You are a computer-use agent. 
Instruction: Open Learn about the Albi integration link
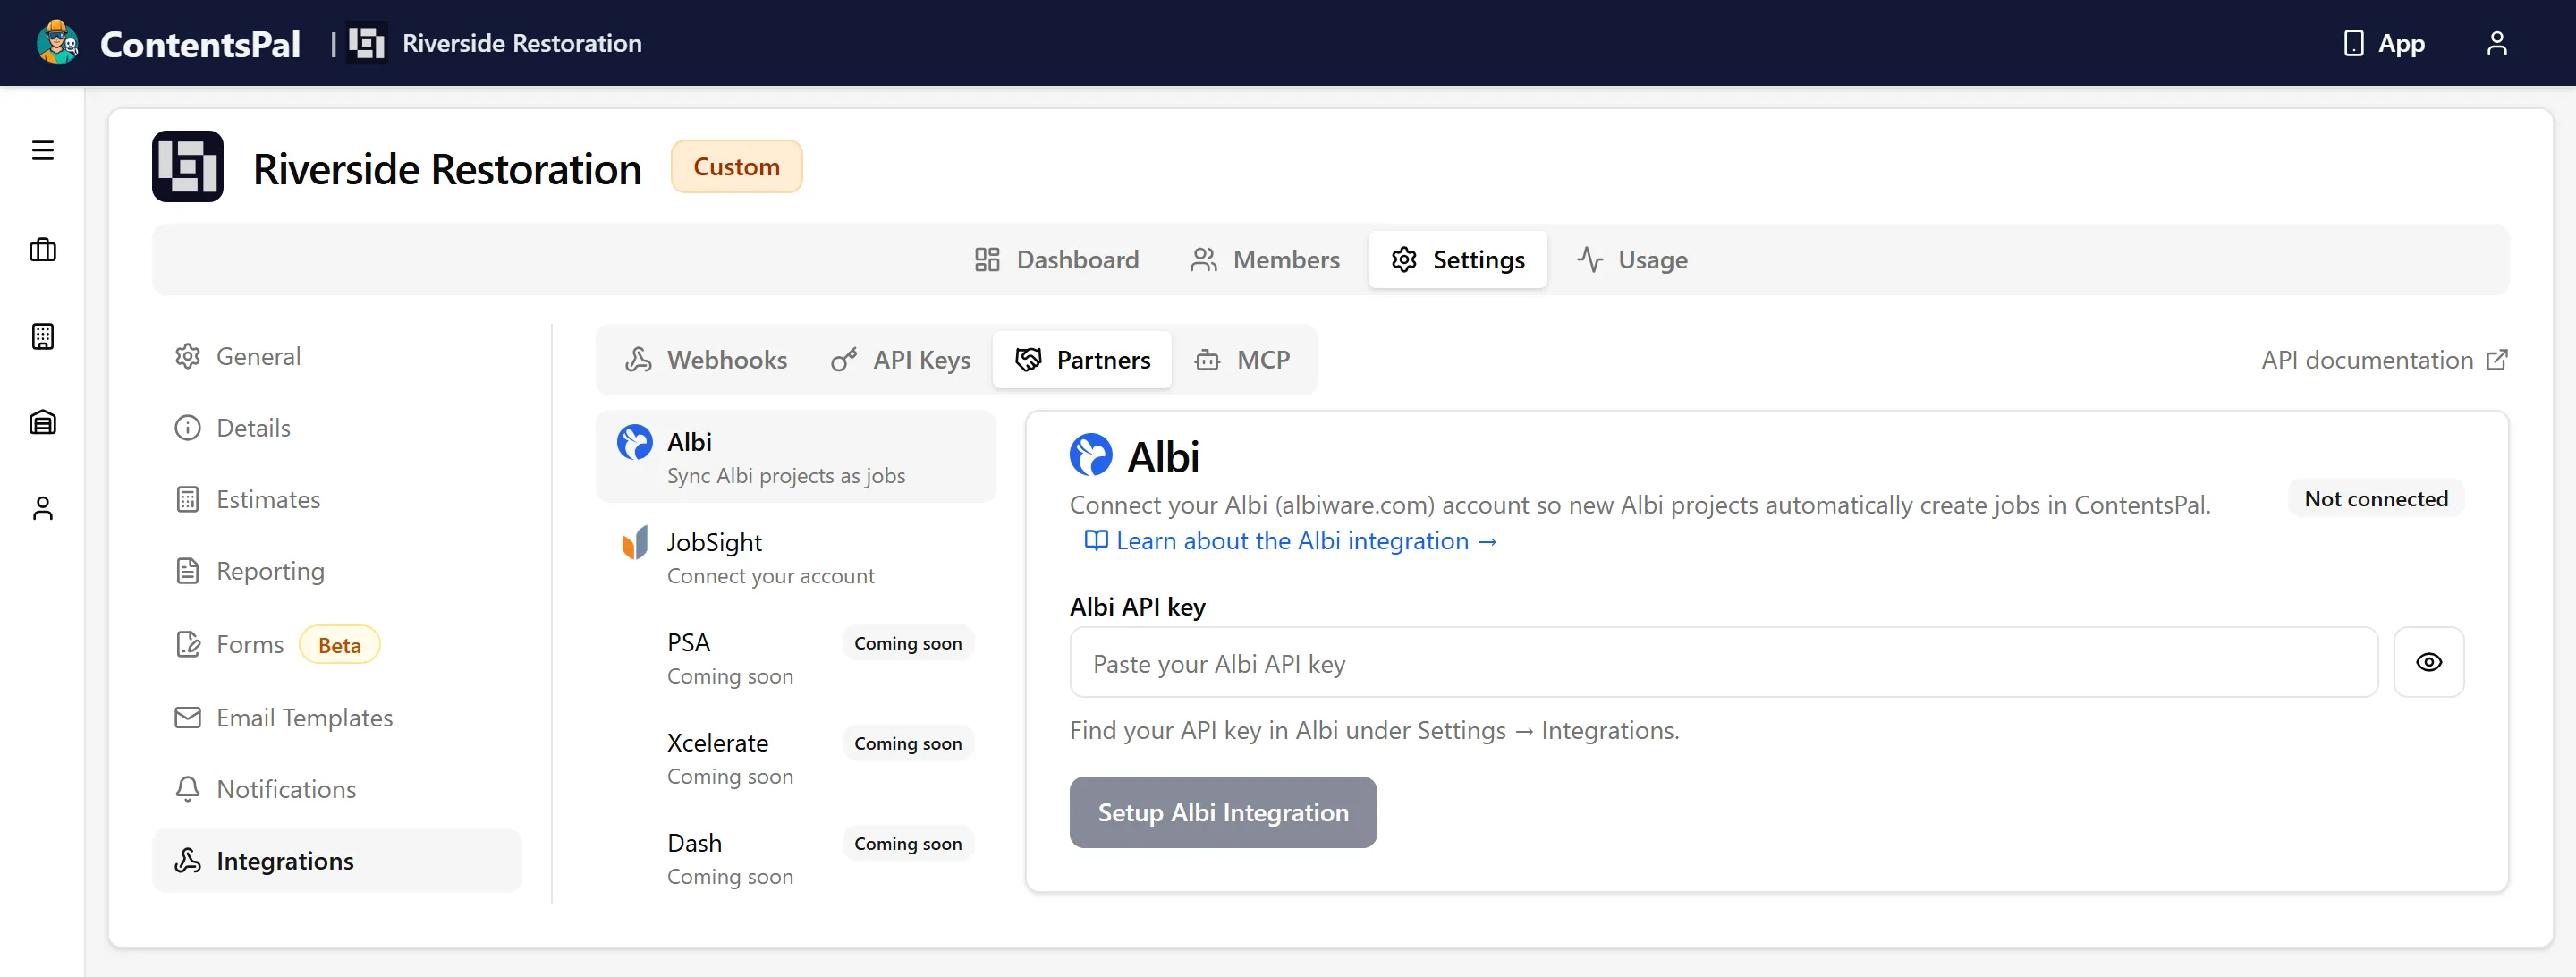click(1291, 541)
